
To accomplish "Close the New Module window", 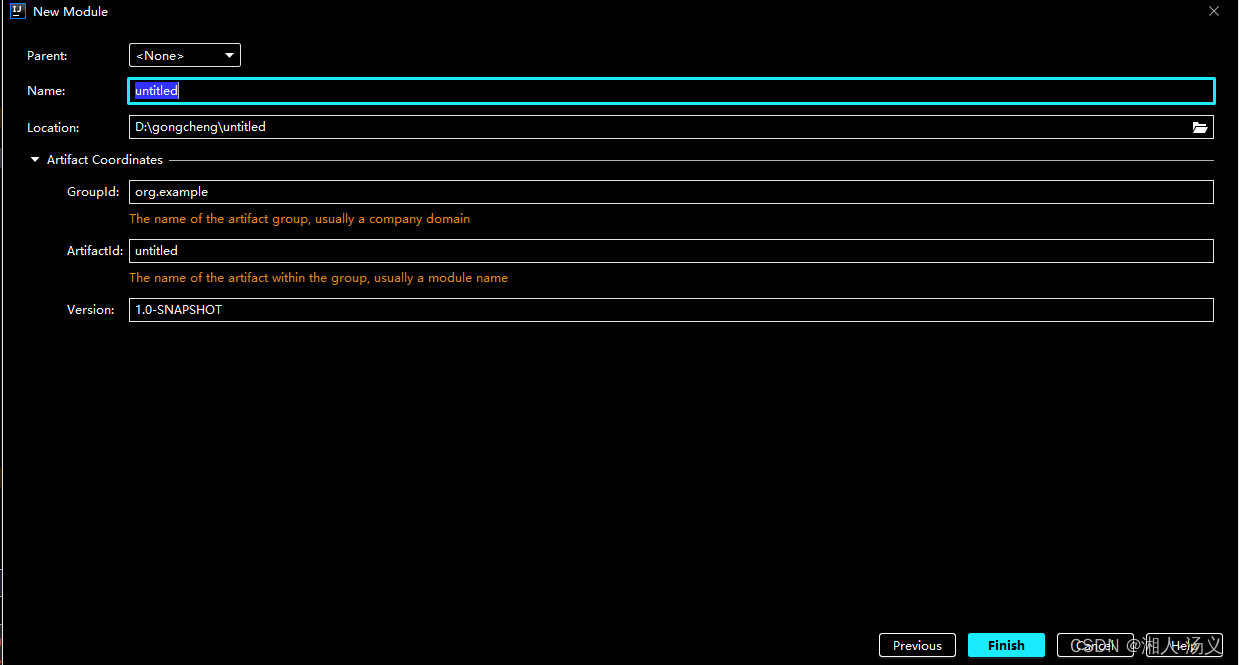I will (x=1214, y=12).
